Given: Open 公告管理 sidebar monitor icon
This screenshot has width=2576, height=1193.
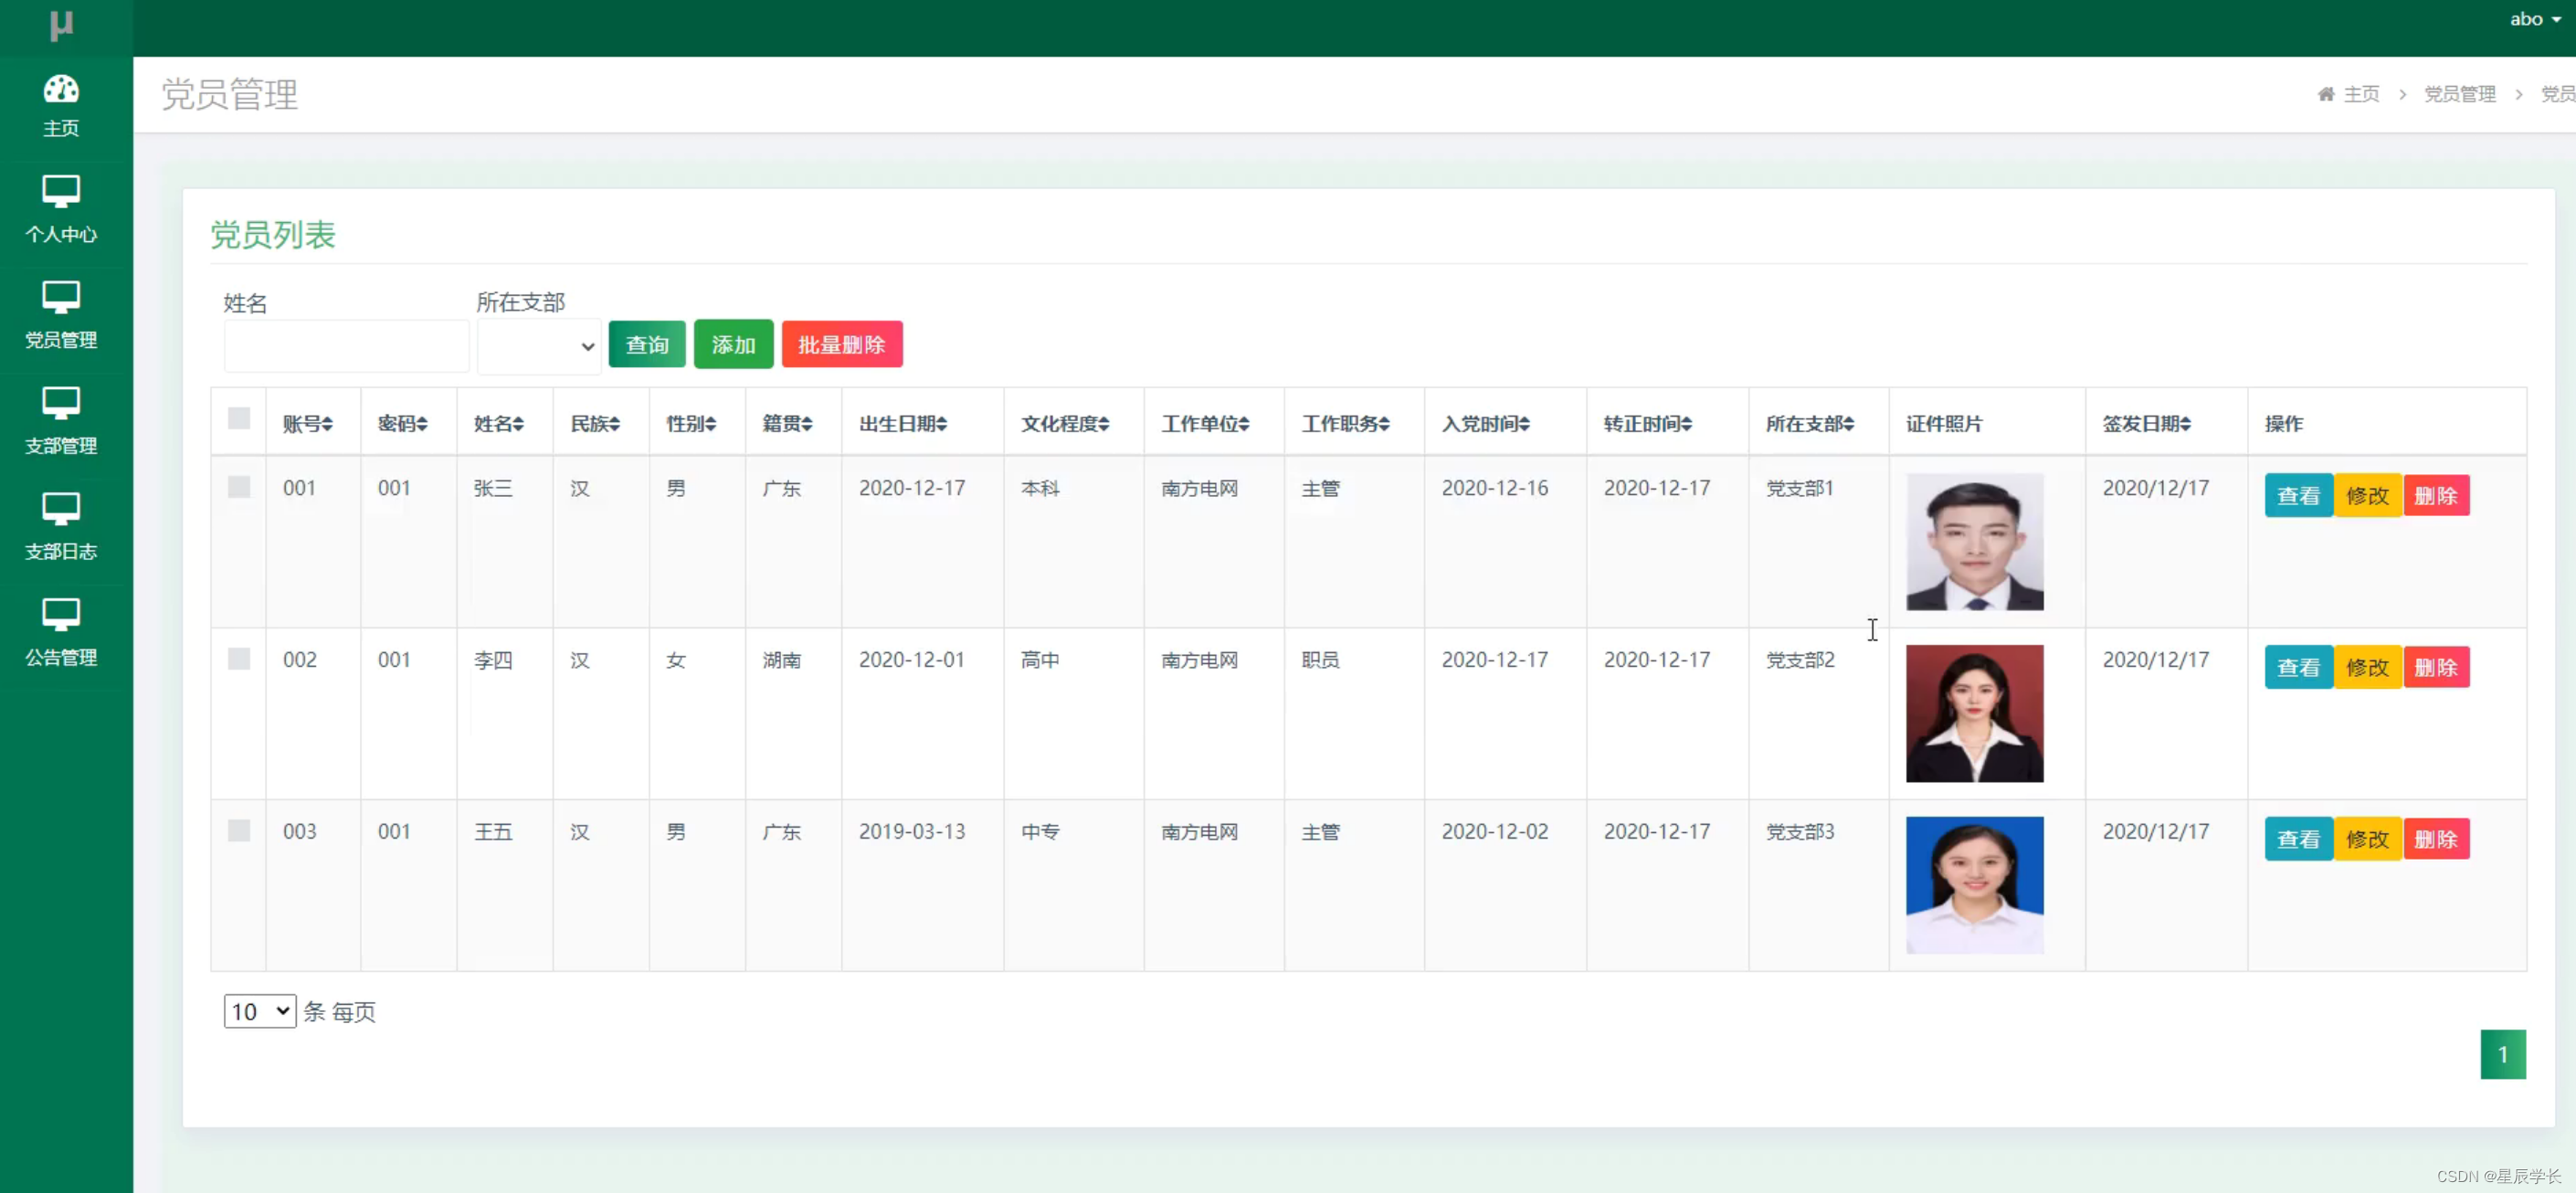Looking at the screenshot, I should point(61,614).
